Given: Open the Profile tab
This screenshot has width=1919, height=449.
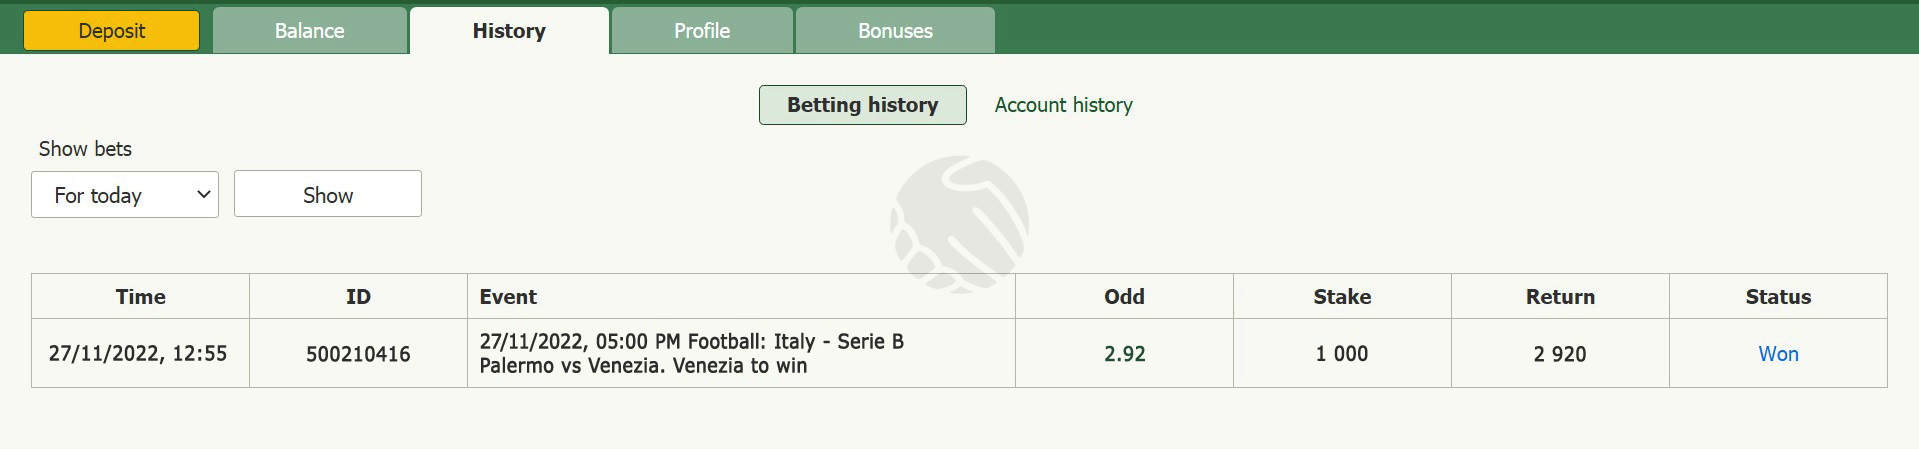Looking at the screenshot, I should tap(702, 31).
